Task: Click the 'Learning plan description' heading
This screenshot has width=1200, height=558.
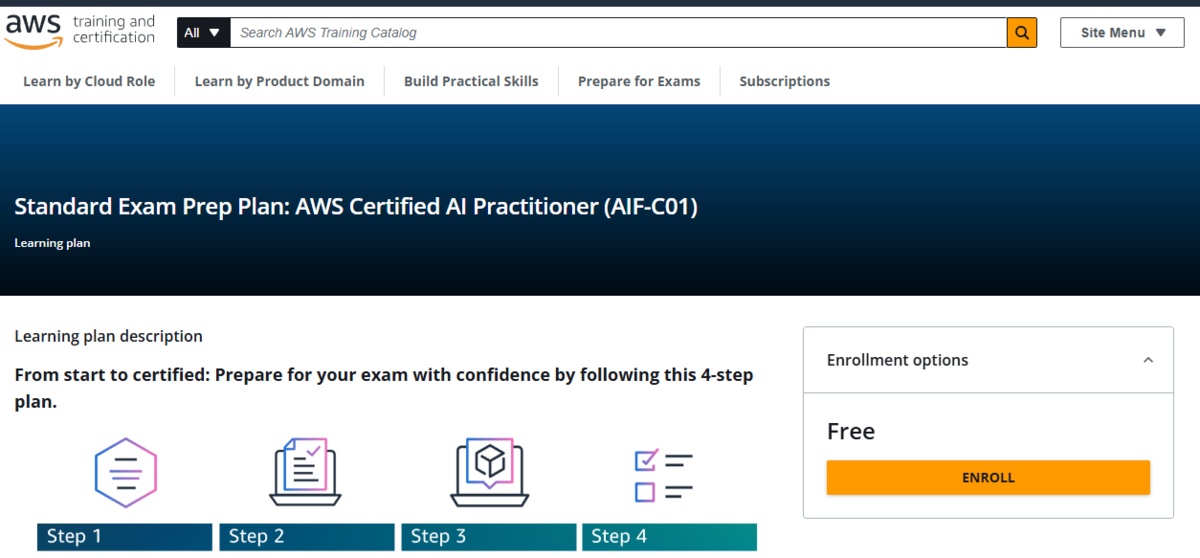Action: pos(108,336)
